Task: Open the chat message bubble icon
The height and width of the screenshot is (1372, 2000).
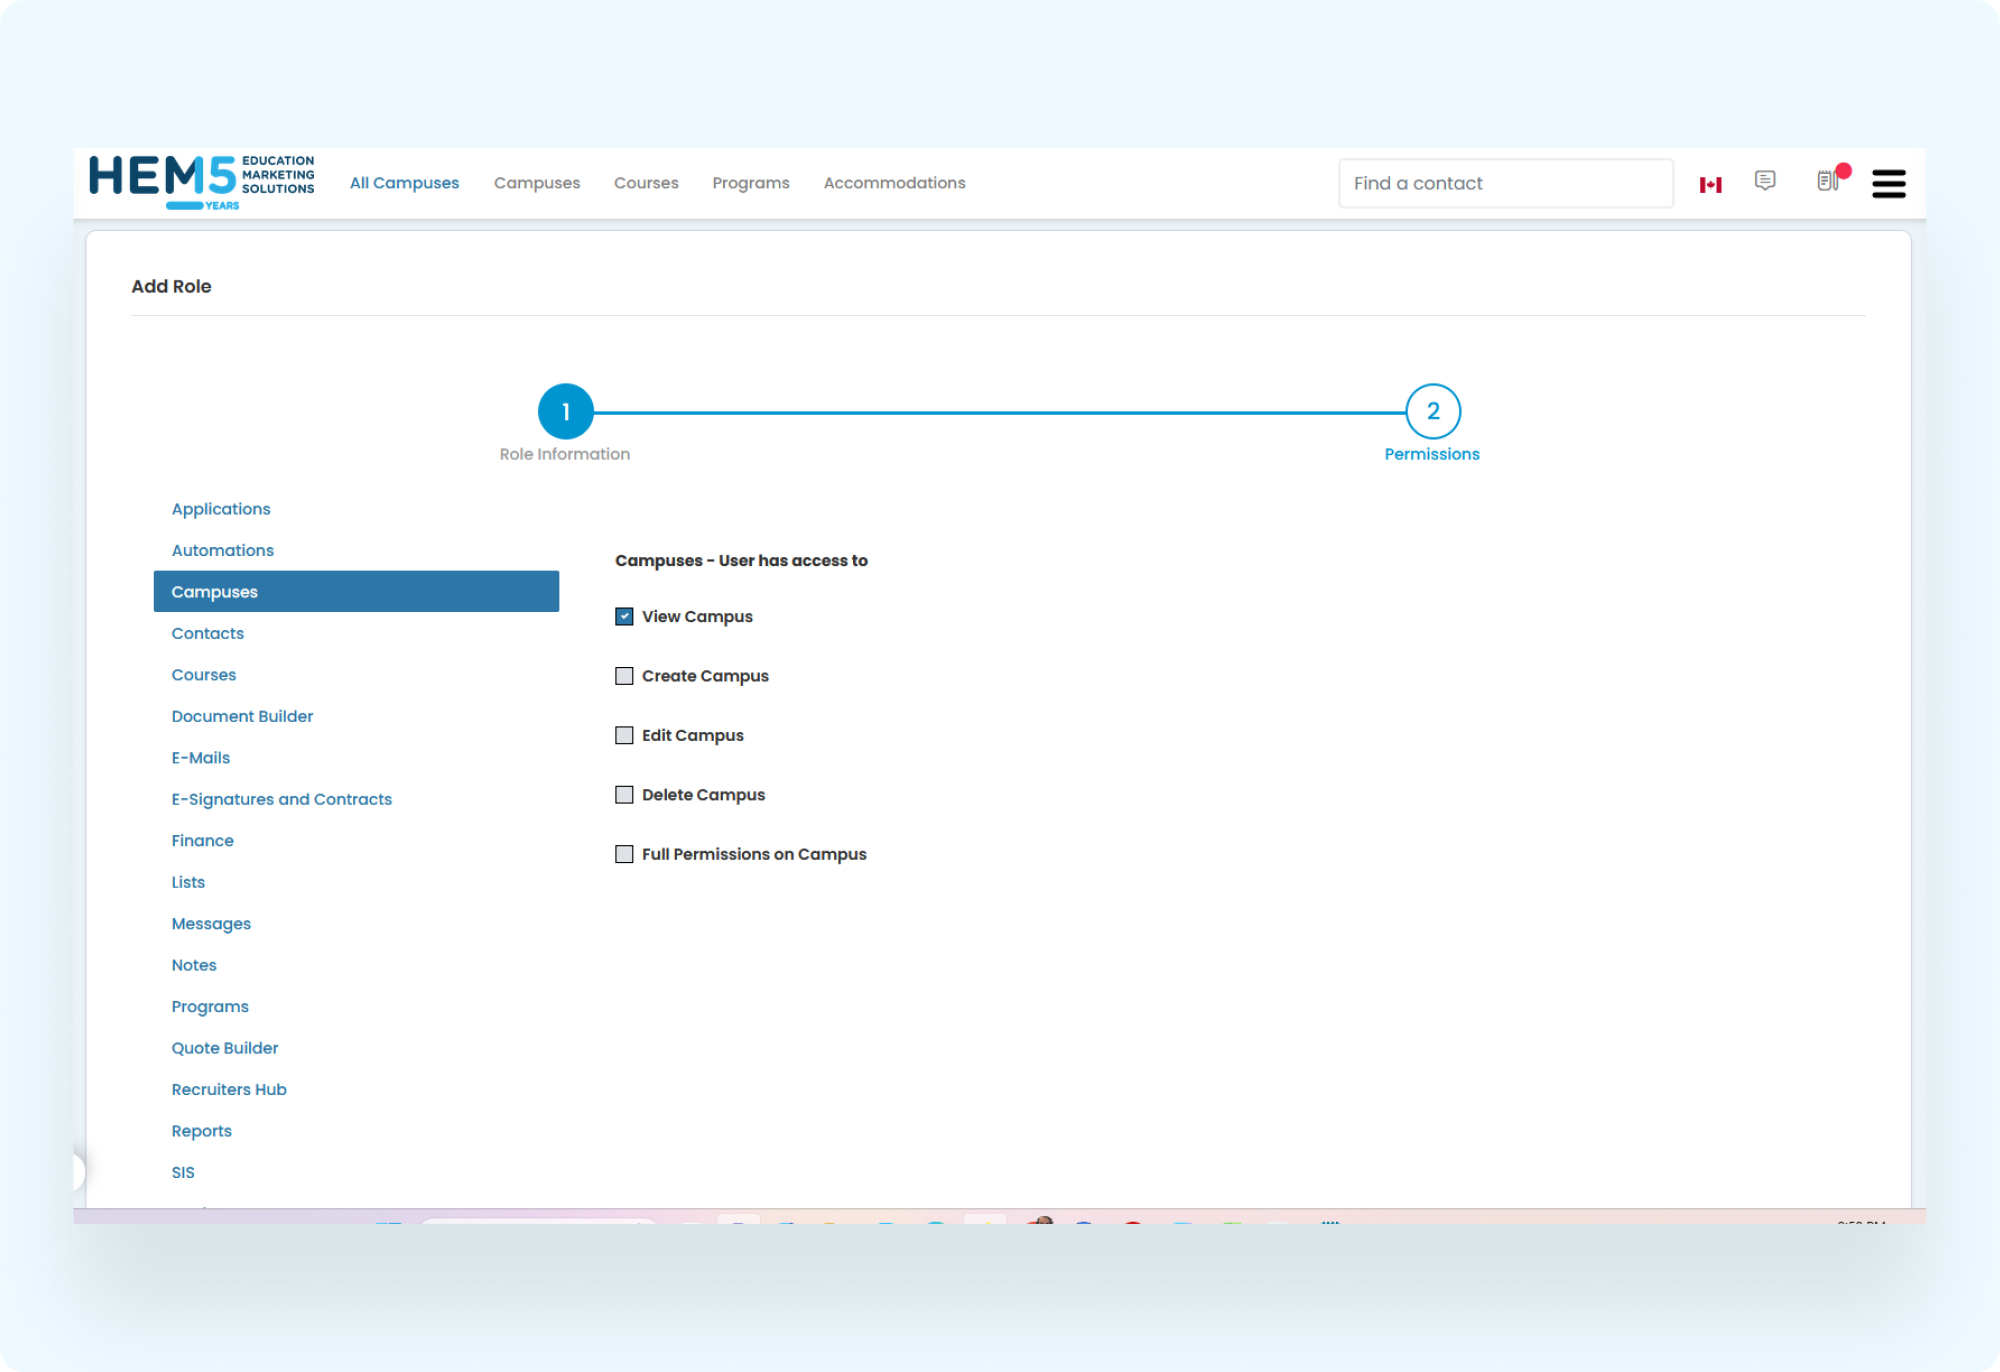Action: point(1765,181)
